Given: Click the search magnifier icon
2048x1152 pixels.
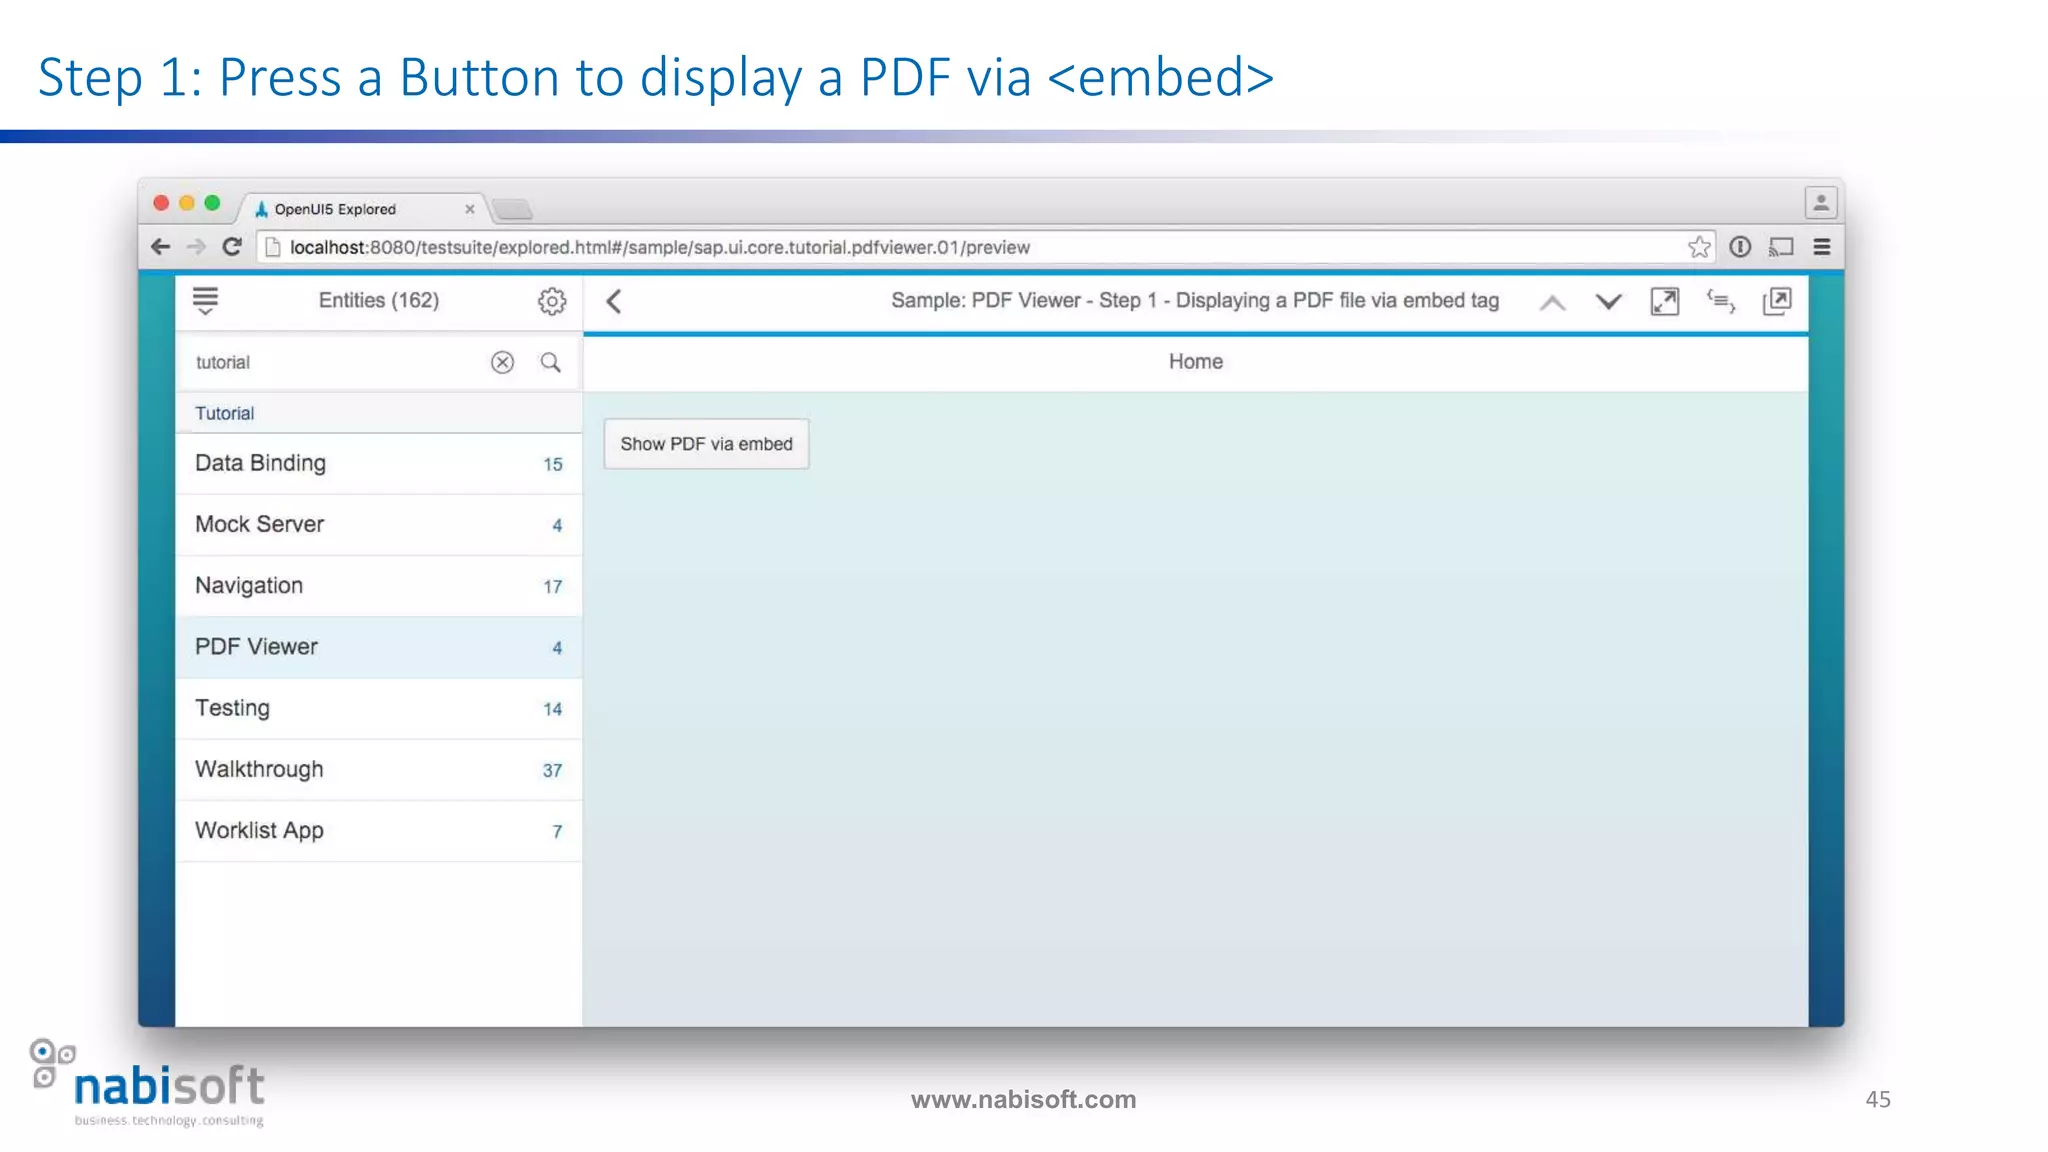Looking at the screenshot, I should pos(551,362).
